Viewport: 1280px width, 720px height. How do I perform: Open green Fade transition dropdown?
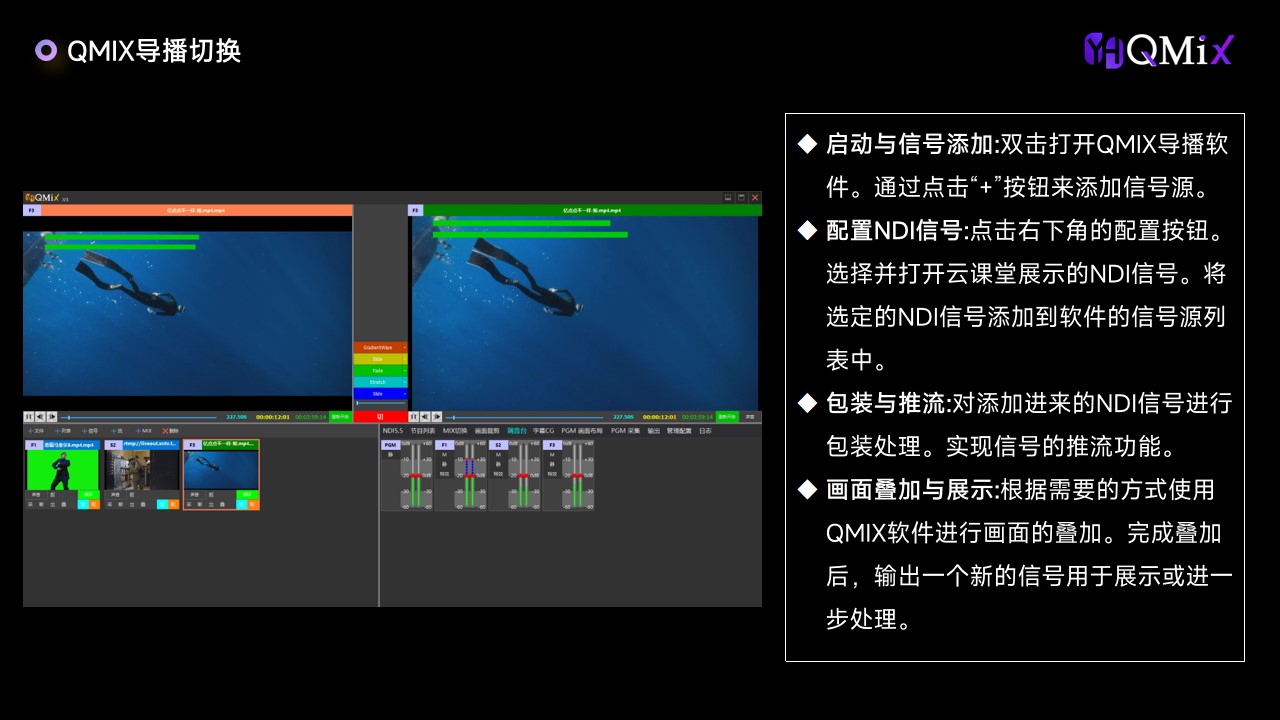coord(405,371)
